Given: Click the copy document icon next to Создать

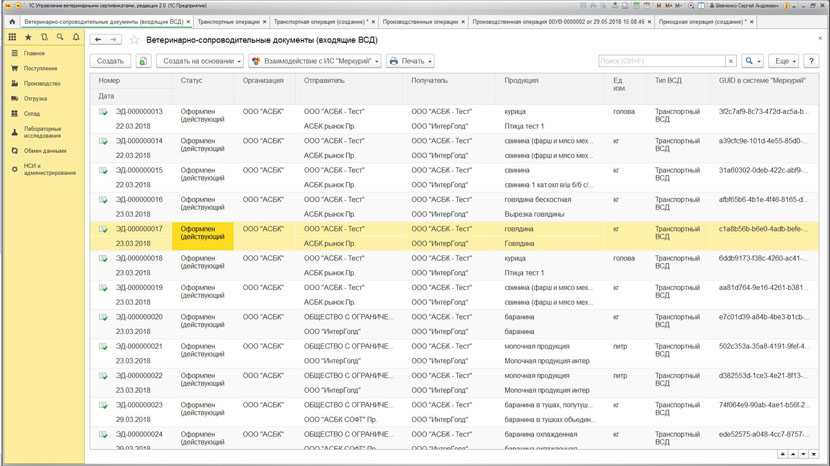Looking at the screenshot, I should pyautogui.click(x=143, y=61).
